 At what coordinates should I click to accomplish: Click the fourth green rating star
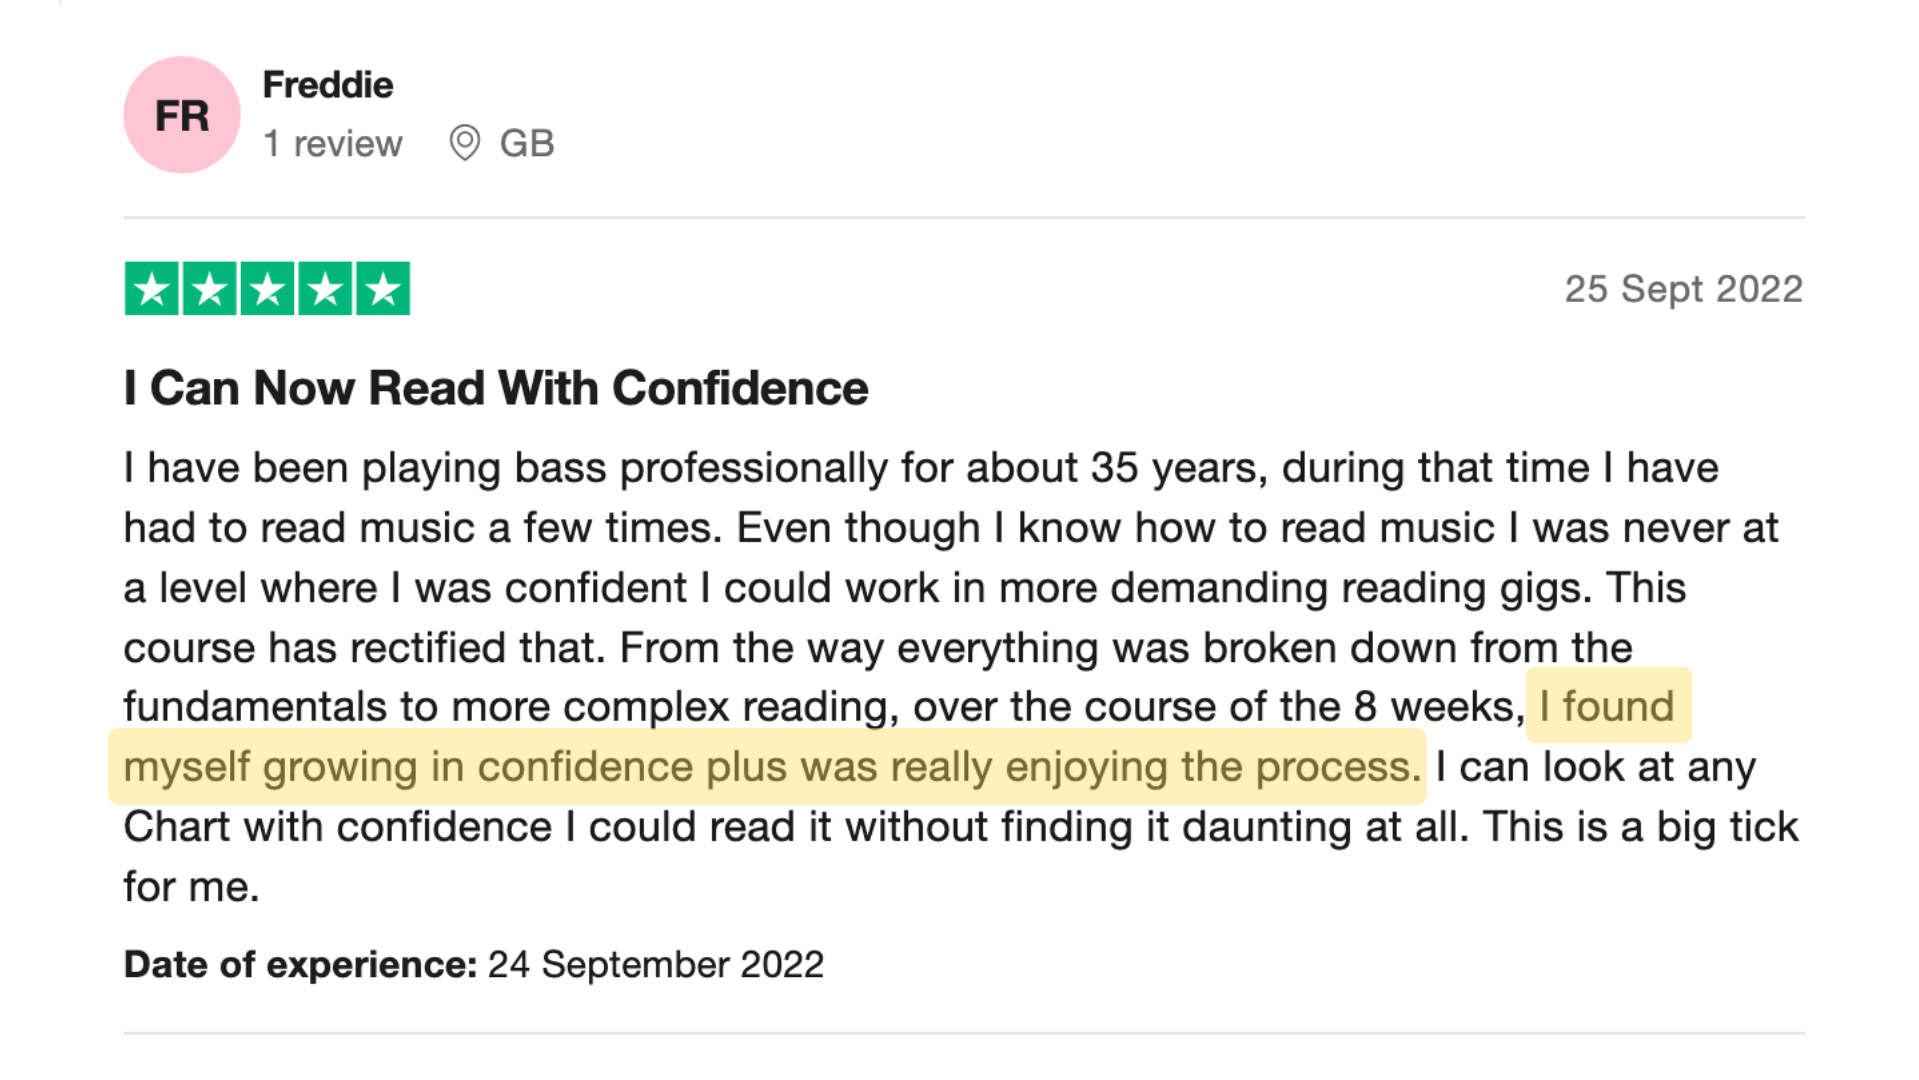325,289
